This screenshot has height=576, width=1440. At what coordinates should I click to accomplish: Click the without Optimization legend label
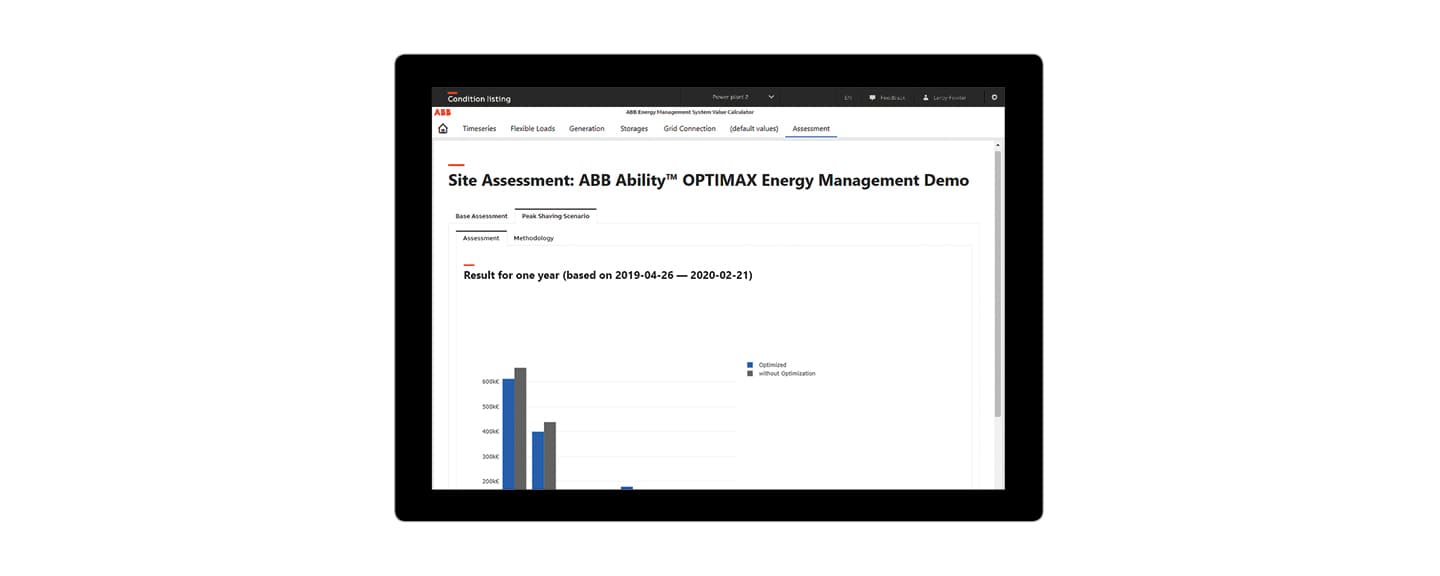click(786, 373)
